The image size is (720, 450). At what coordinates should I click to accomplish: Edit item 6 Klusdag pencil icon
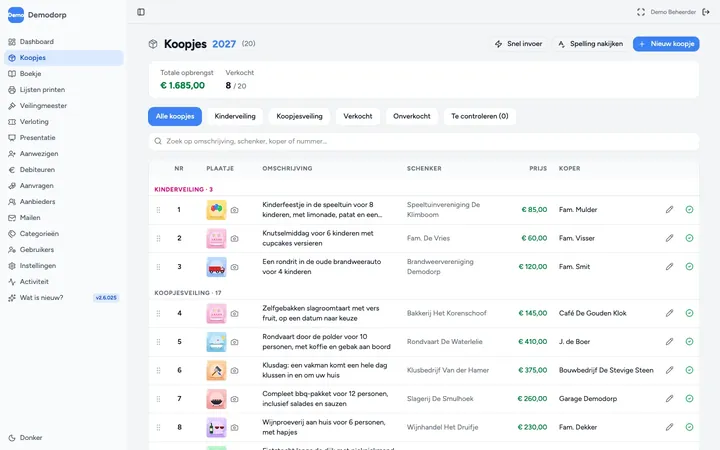click(669, 370)
